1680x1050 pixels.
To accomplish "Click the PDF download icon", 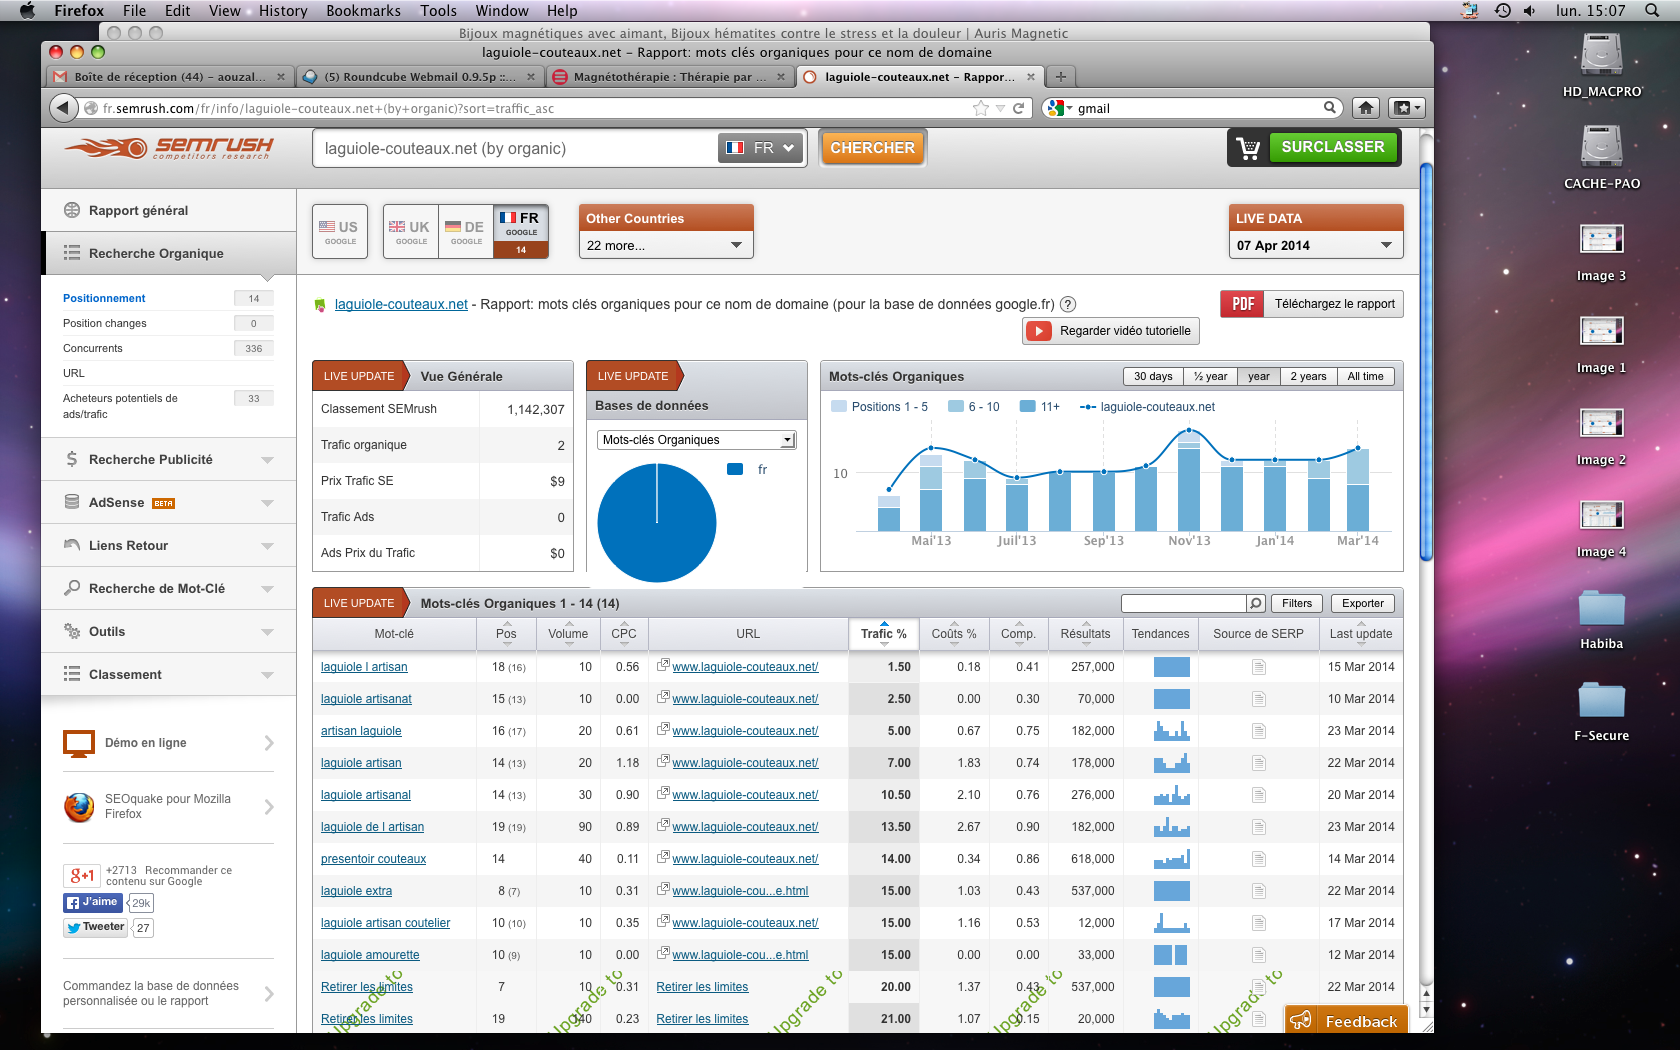I will point(1242,304).
